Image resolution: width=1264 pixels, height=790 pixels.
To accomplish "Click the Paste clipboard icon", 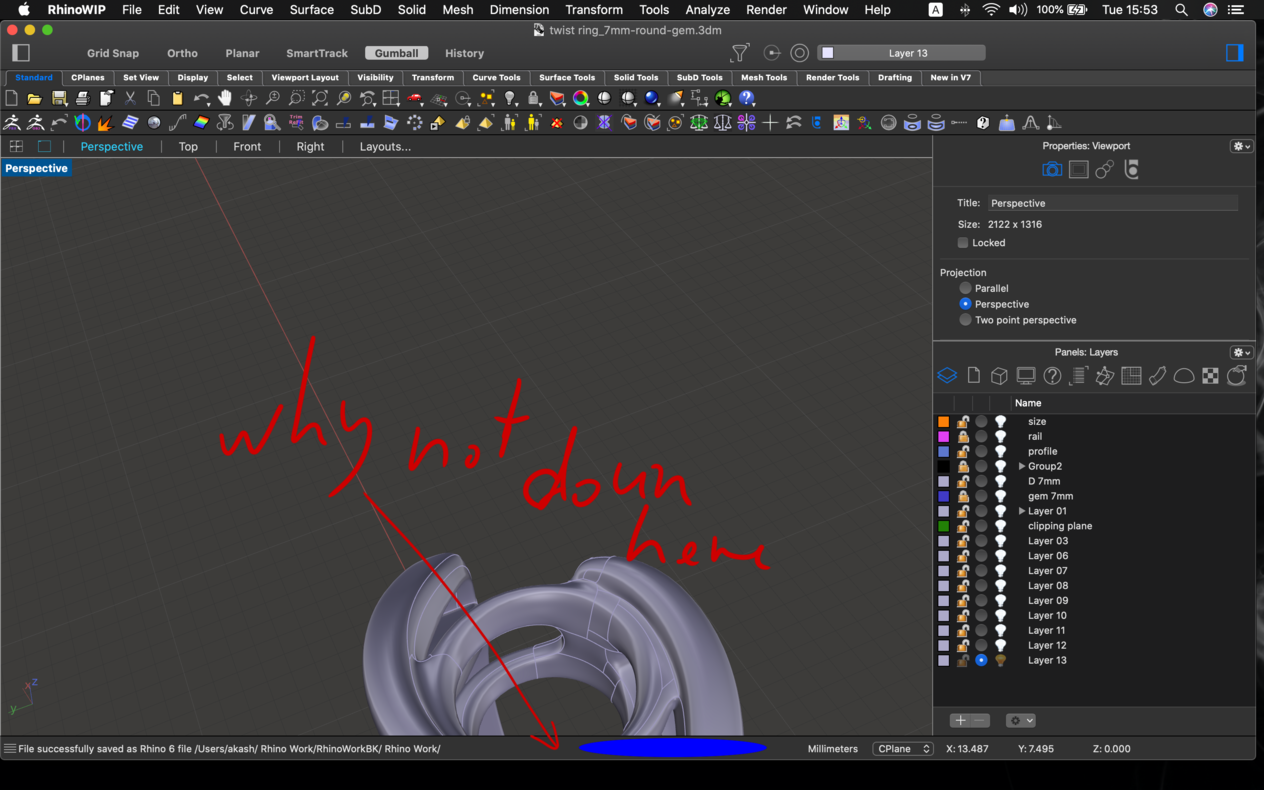I will click(177, 98).
